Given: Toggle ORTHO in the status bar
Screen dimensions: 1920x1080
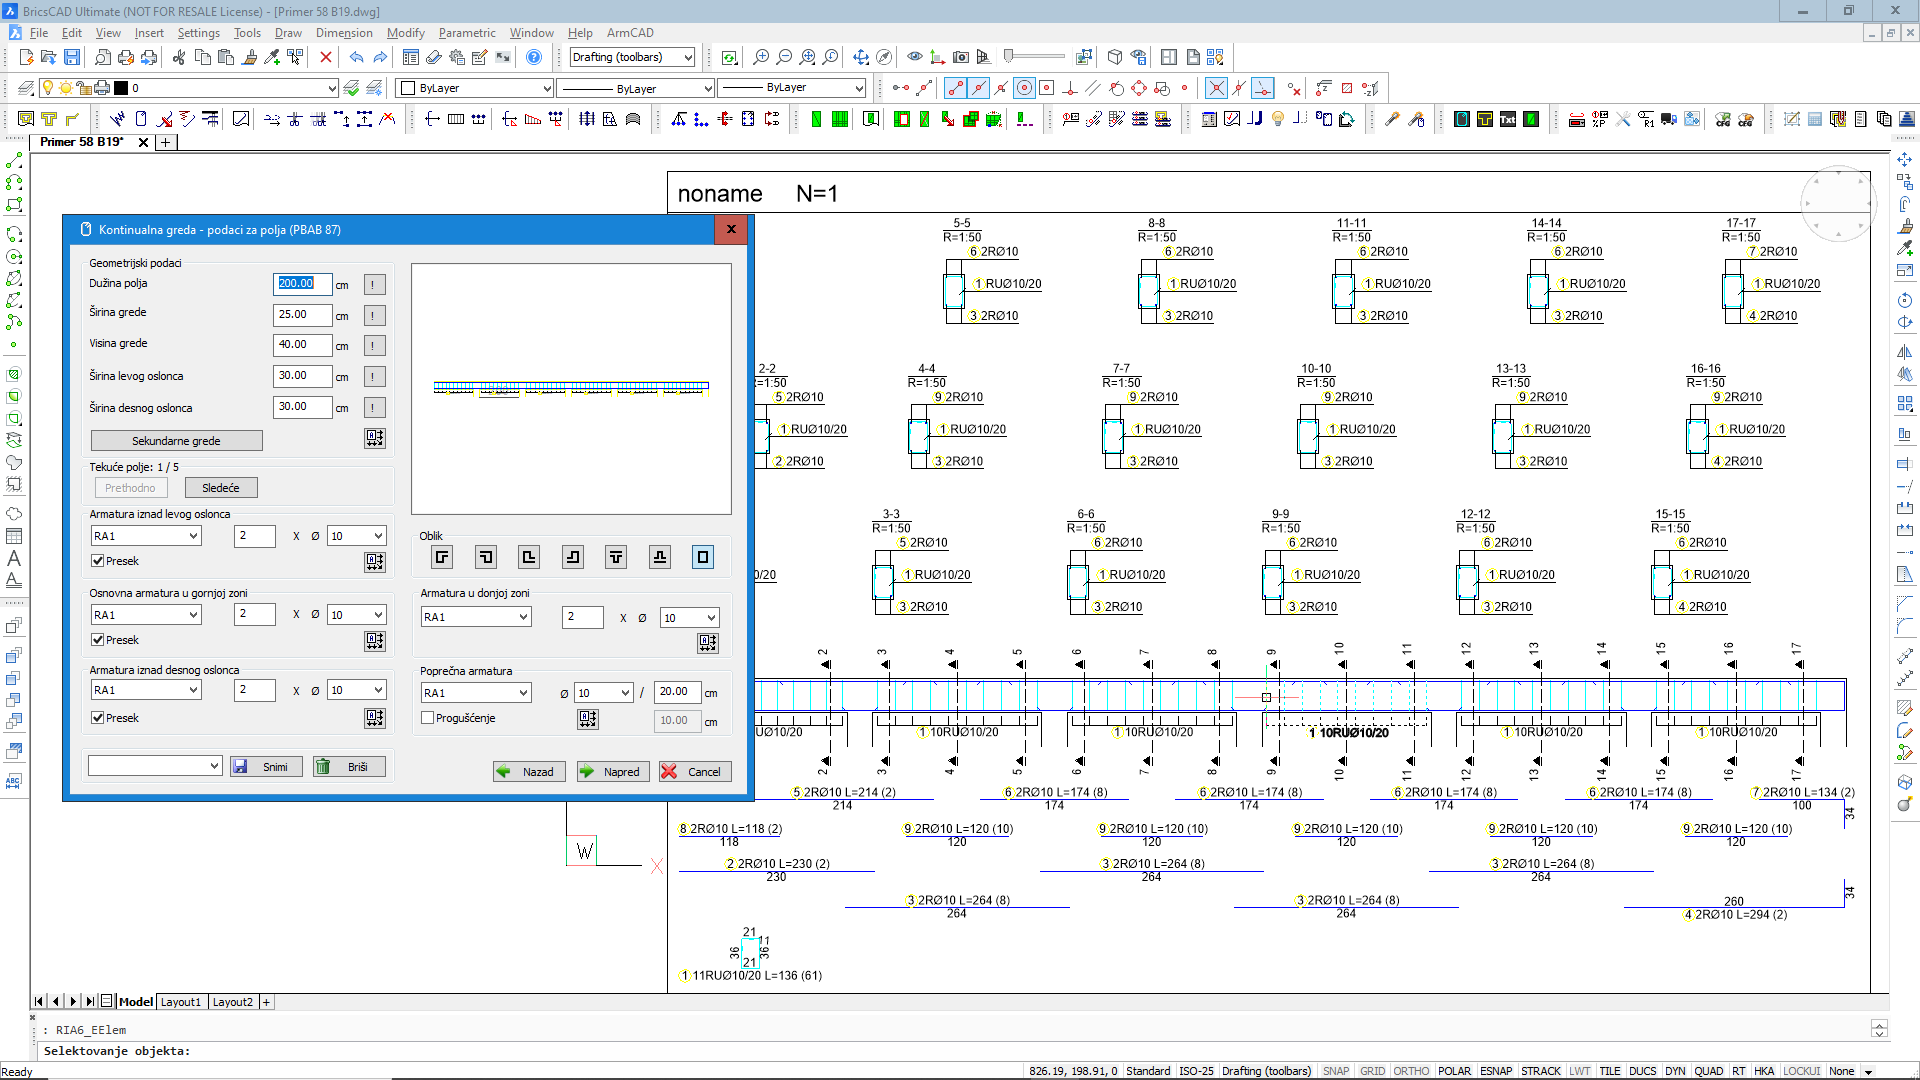Looking at the screenshot, I should point(1411,1071).
